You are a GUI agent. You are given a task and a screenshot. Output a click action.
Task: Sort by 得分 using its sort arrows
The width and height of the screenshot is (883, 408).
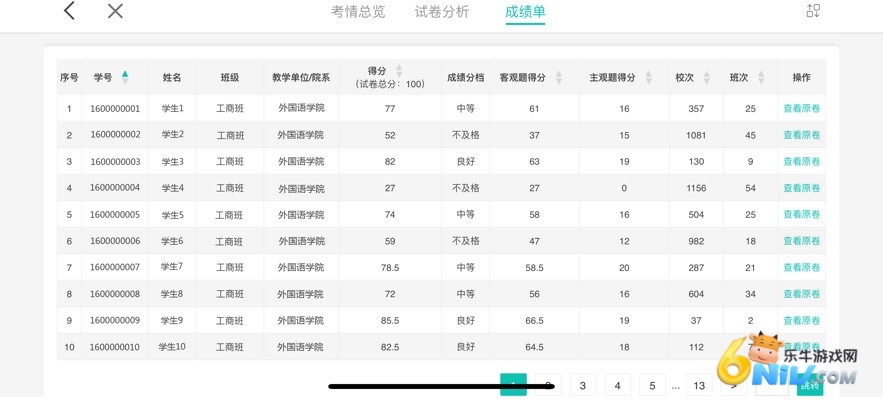399,71
